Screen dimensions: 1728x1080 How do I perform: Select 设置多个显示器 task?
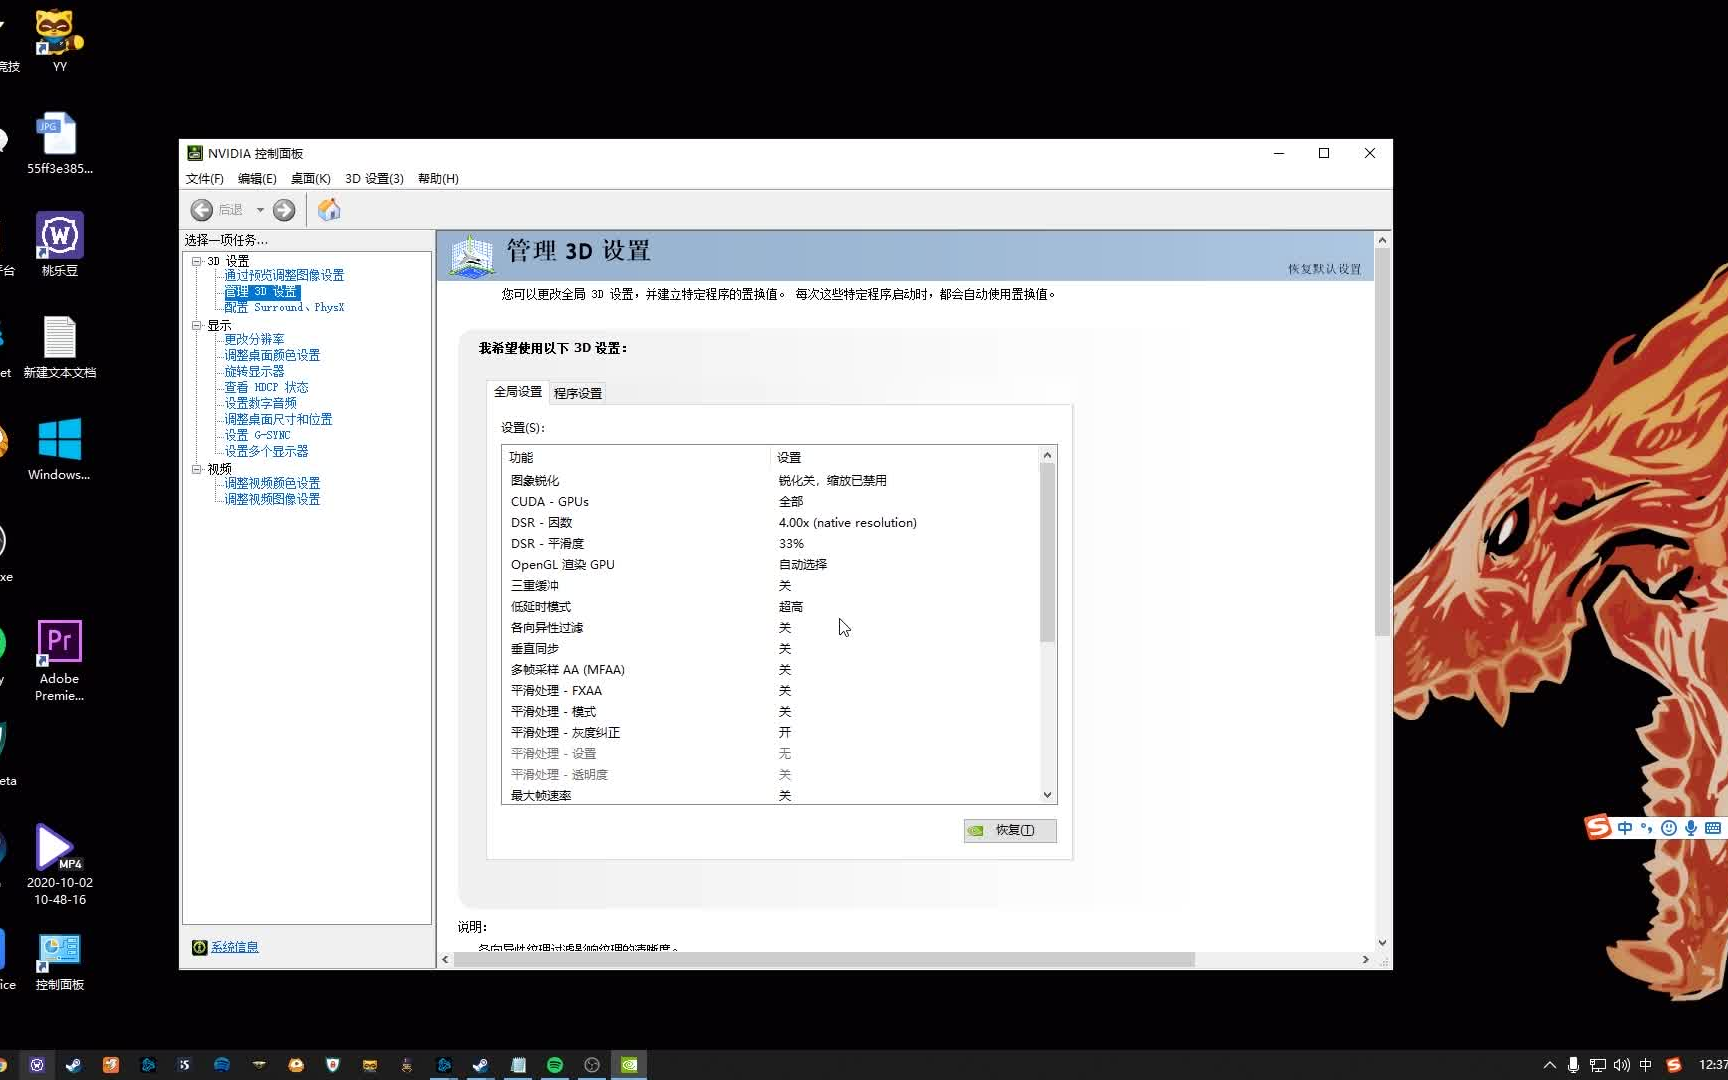266,452
